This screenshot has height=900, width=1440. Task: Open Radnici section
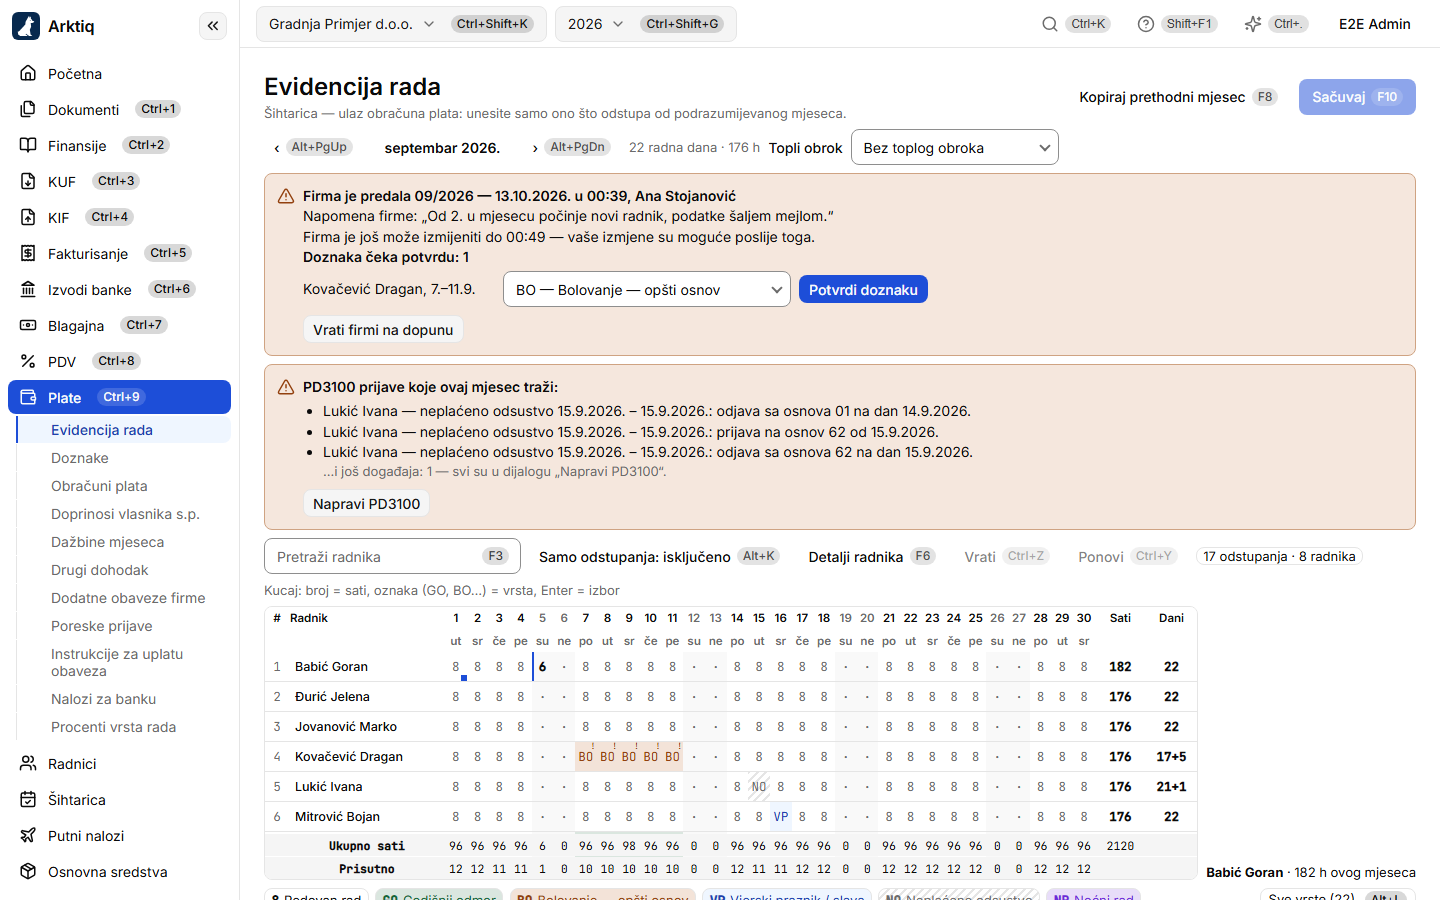(x=119, y=764)
